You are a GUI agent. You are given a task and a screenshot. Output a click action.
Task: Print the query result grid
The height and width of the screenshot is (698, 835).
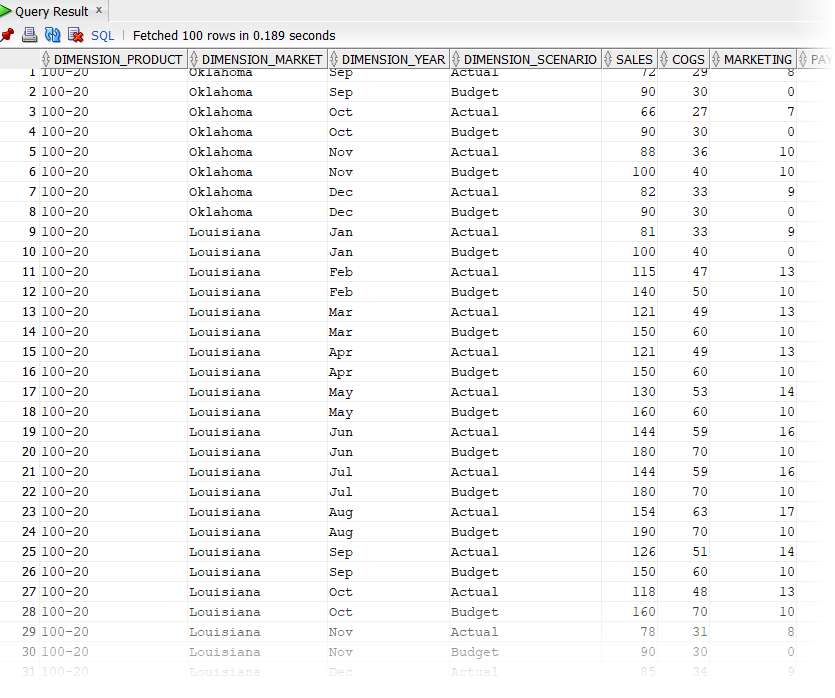(29, 35)
